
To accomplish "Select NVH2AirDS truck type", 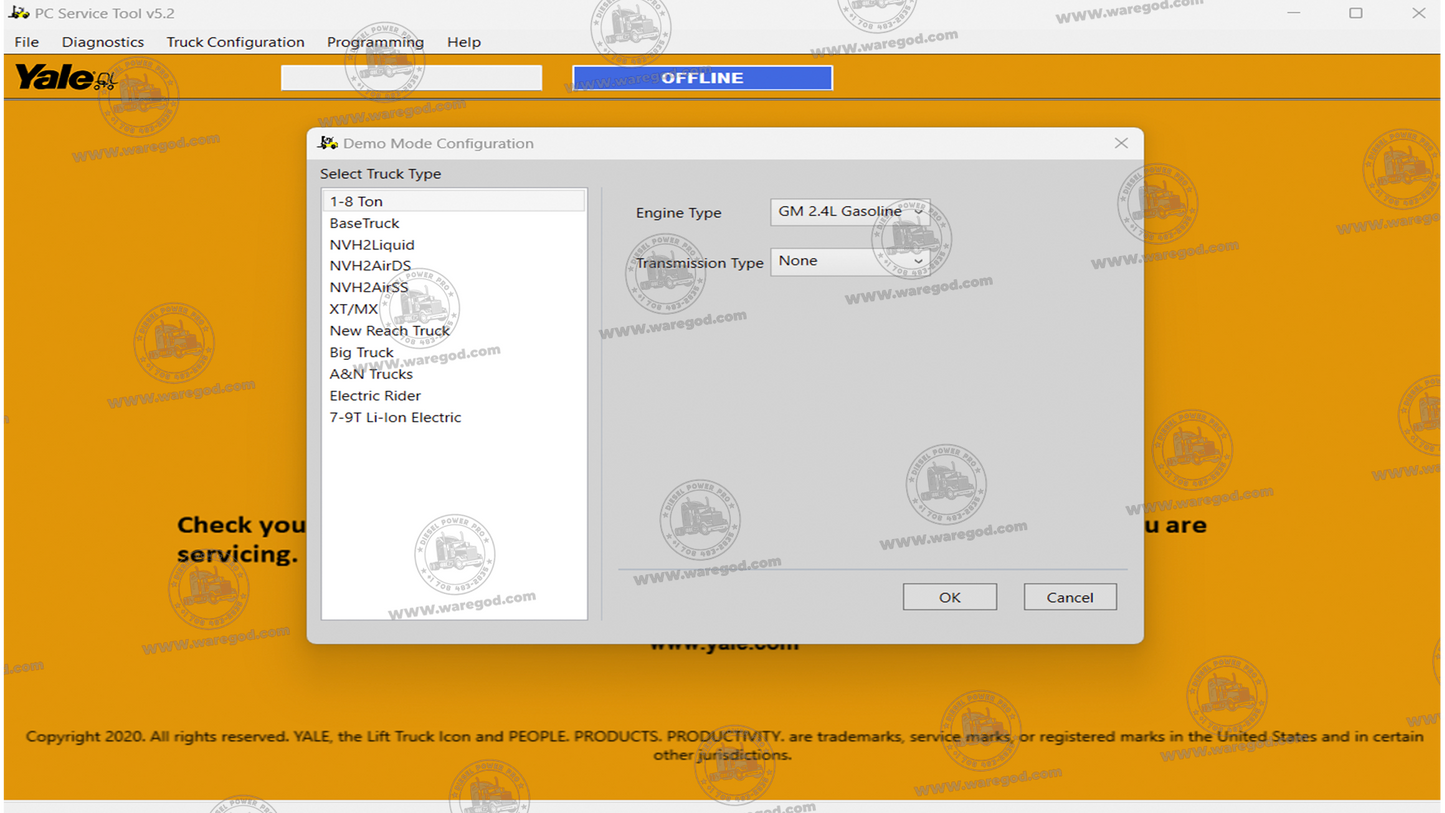I will tap(453, 266).
